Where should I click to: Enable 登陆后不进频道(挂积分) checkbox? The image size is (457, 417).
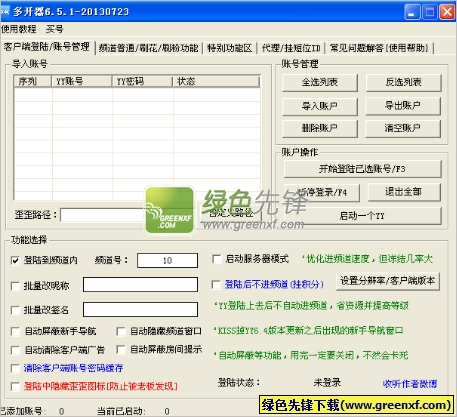click(x=216, y=285)
